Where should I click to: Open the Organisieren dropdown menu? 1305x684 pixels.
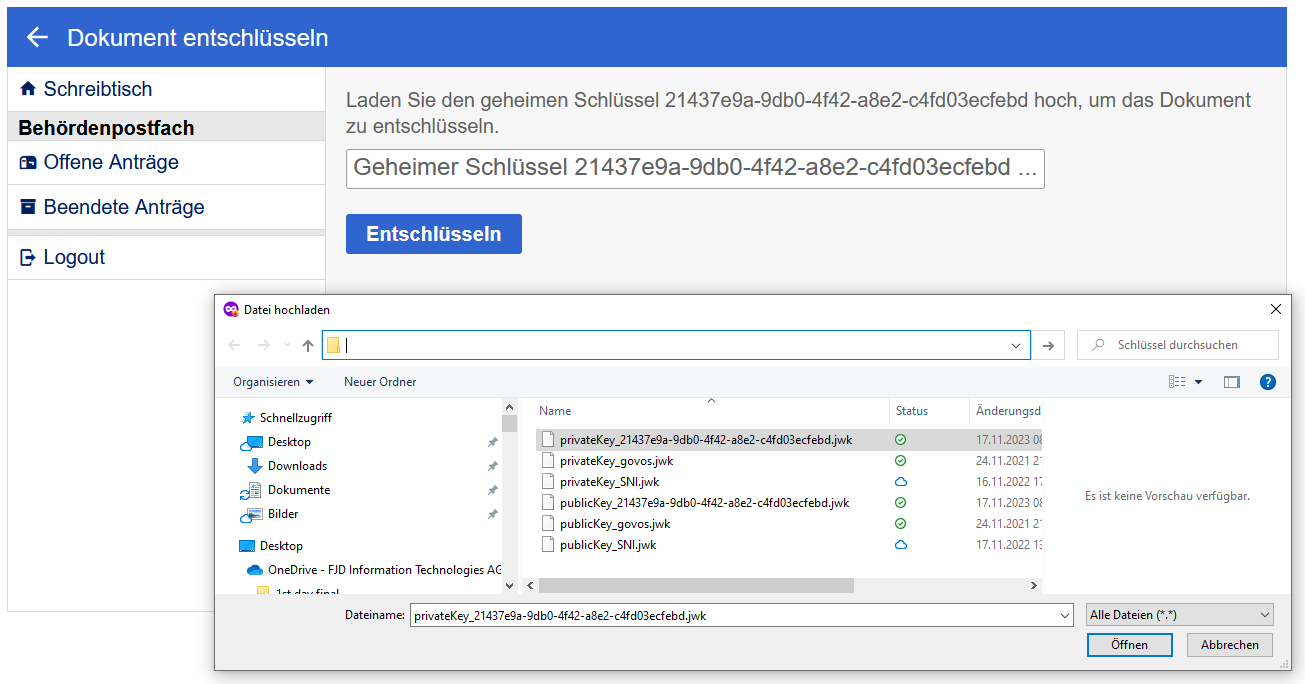[272, 382]
